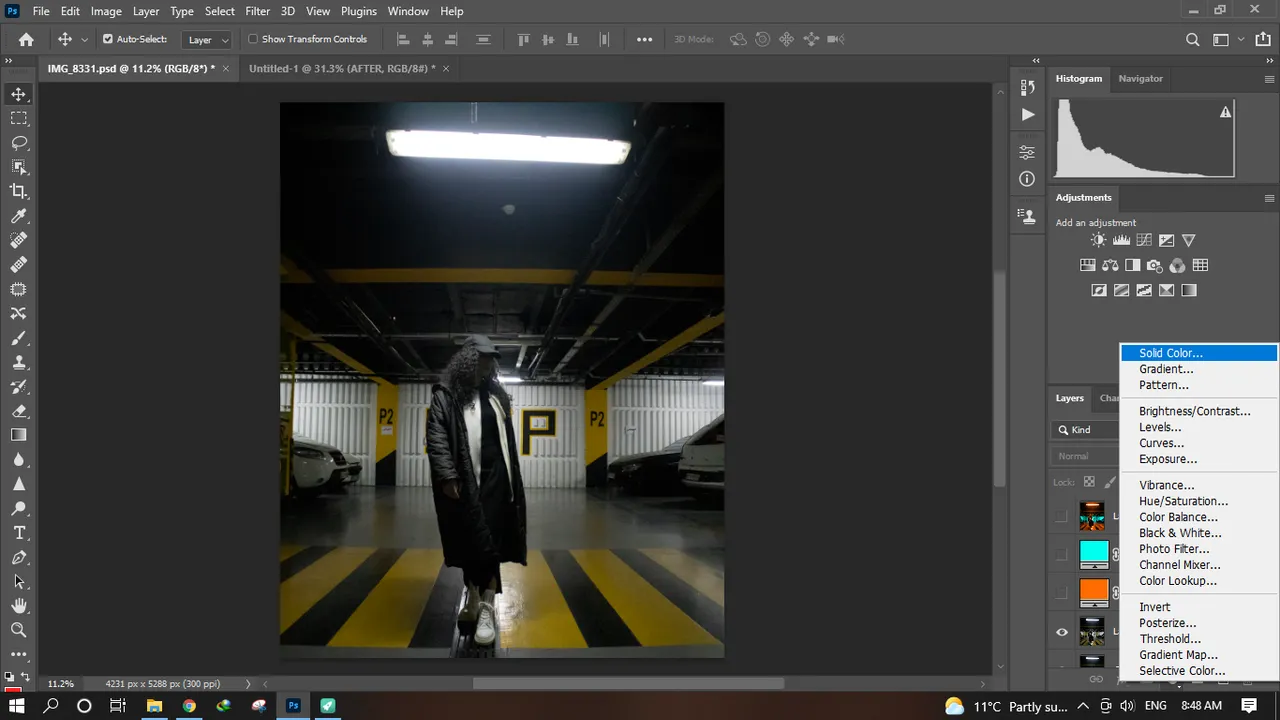Choose Gradient Map from the popup menu
This screenshot has width=1280, height=720.
(x=1199, y=655)
